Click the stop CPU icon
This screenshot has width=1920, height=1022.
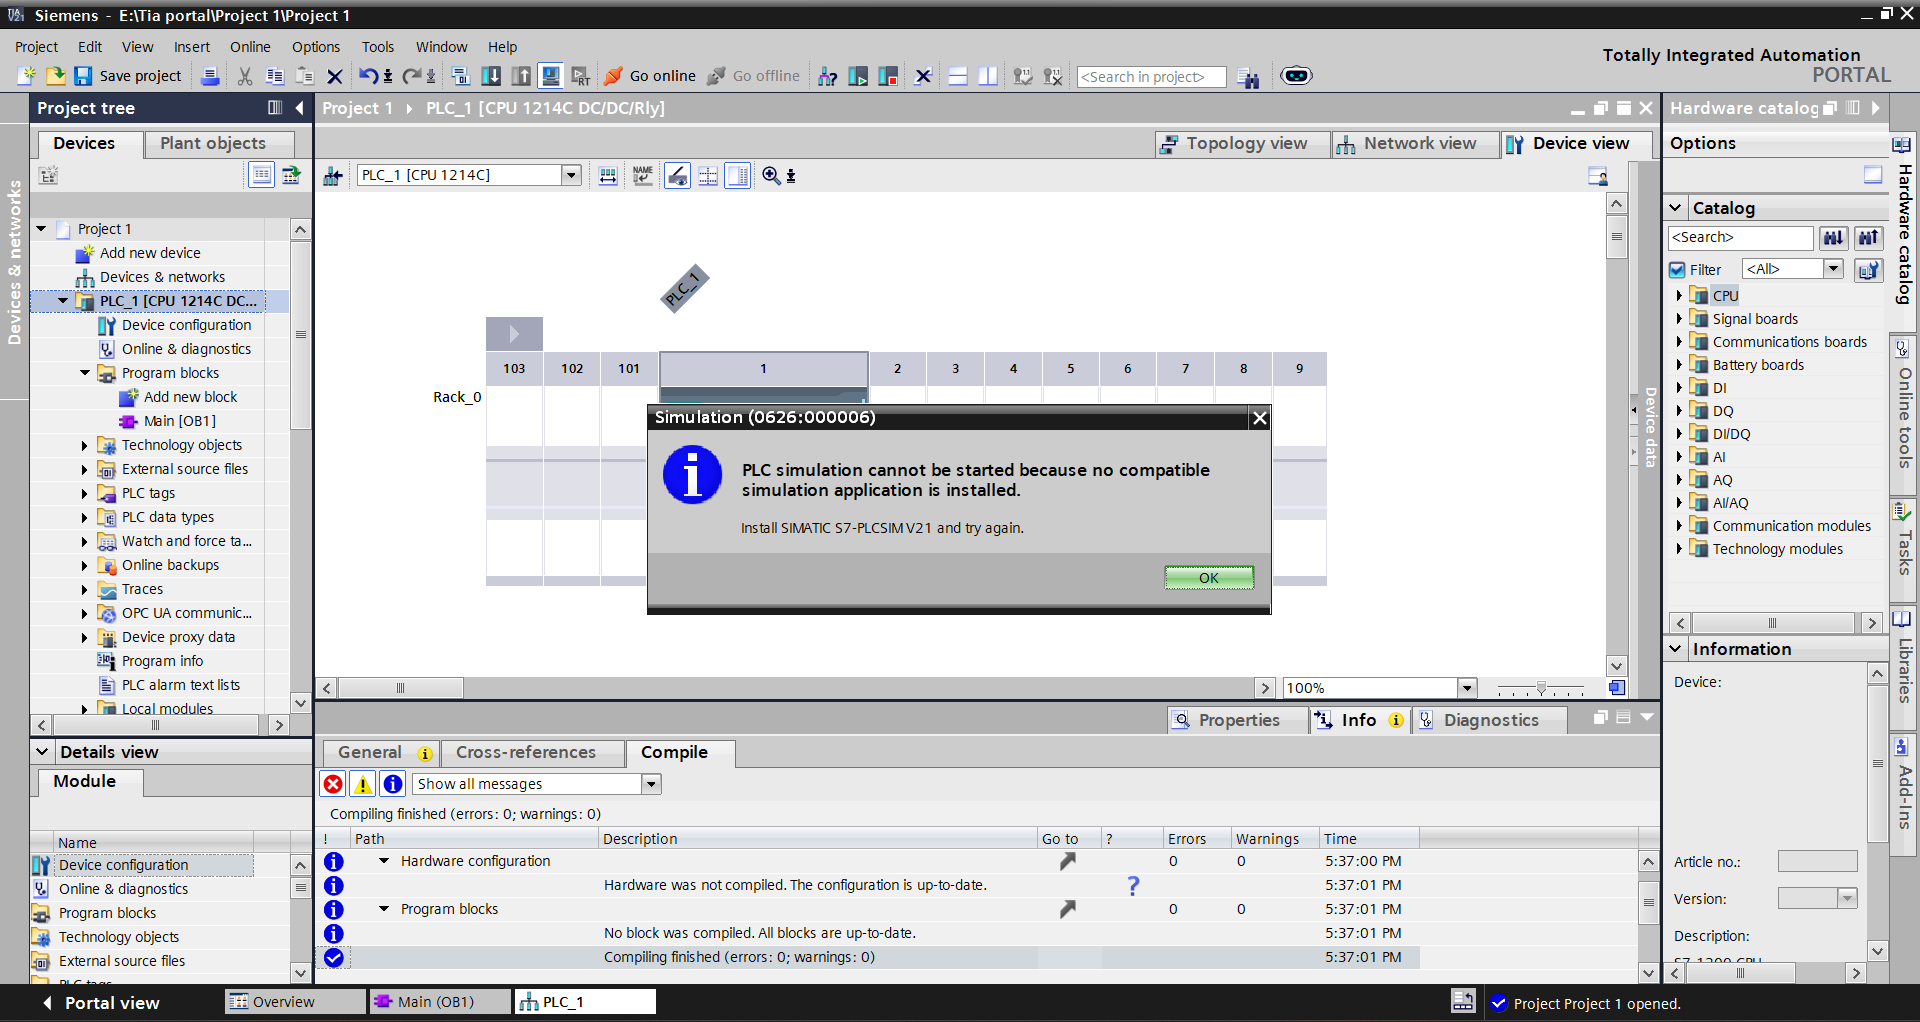pos(888,76)
